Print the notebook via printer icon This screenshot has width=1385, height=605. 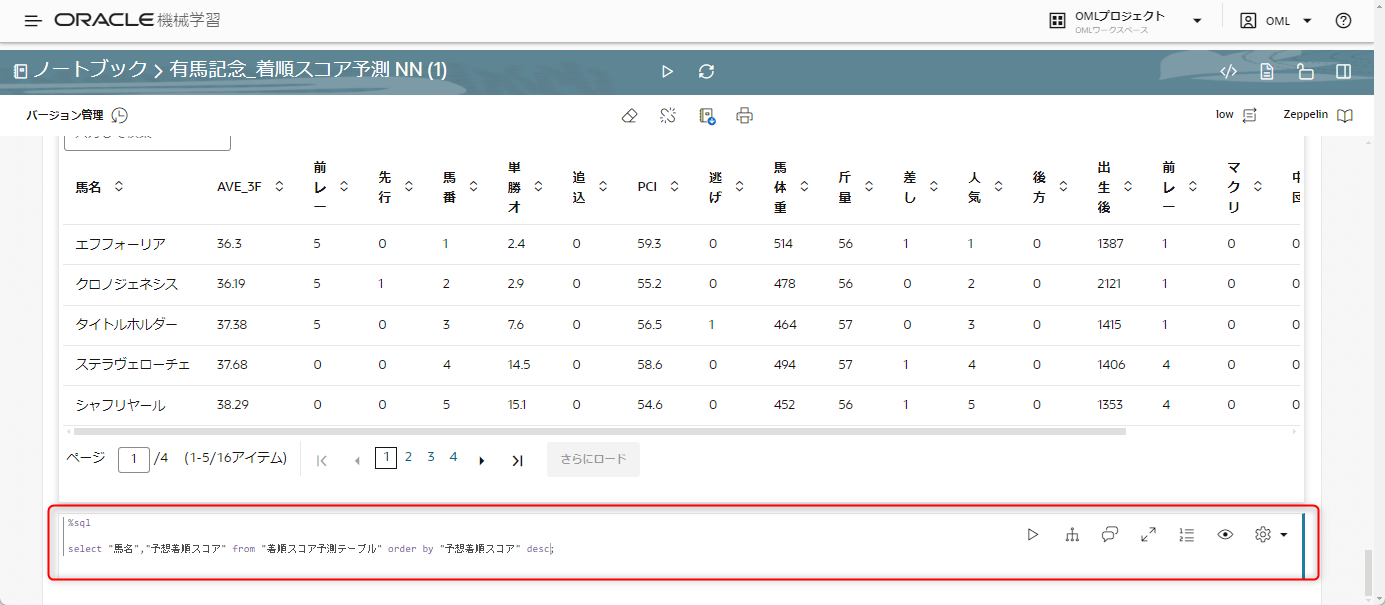[x=744, y=116]
